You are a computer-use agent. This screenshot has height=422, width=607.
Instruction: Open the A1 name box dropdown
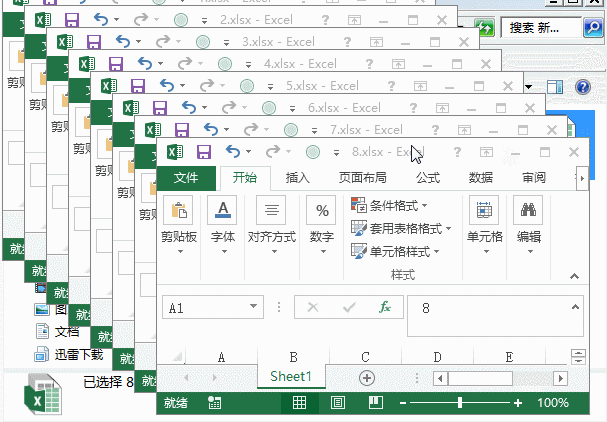[254, 307]
